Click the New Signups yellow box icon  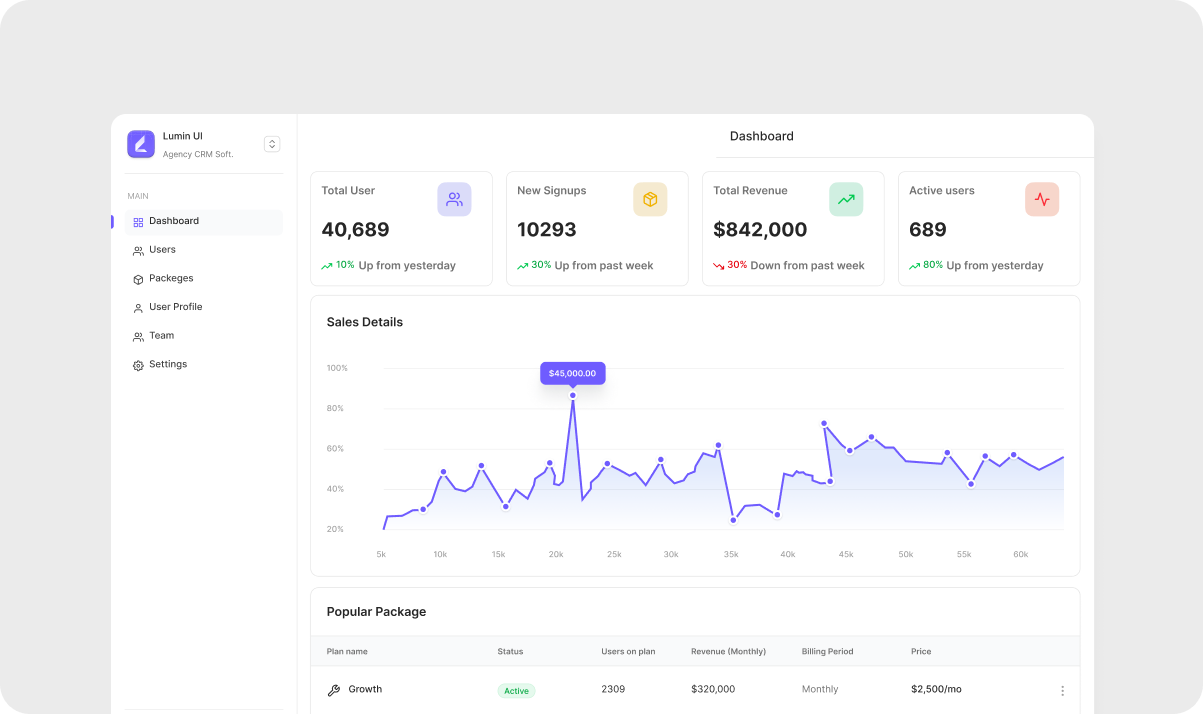650,199
